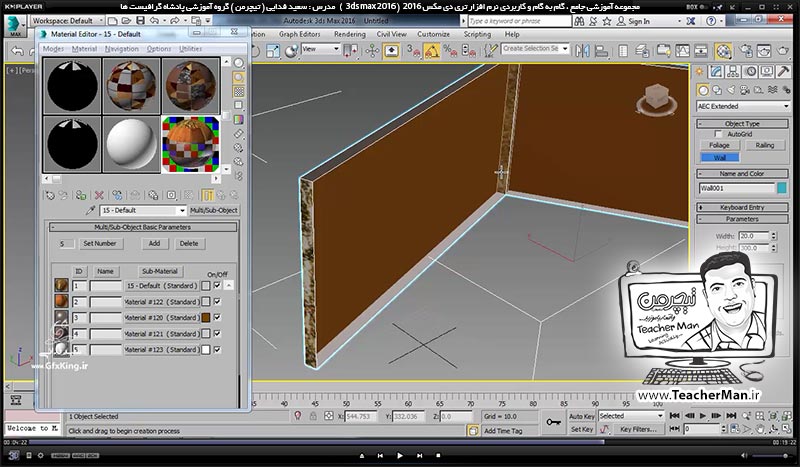The image size is (800, 467).
Task: Click the Mirror tool icon
Action: coord(582,51)
